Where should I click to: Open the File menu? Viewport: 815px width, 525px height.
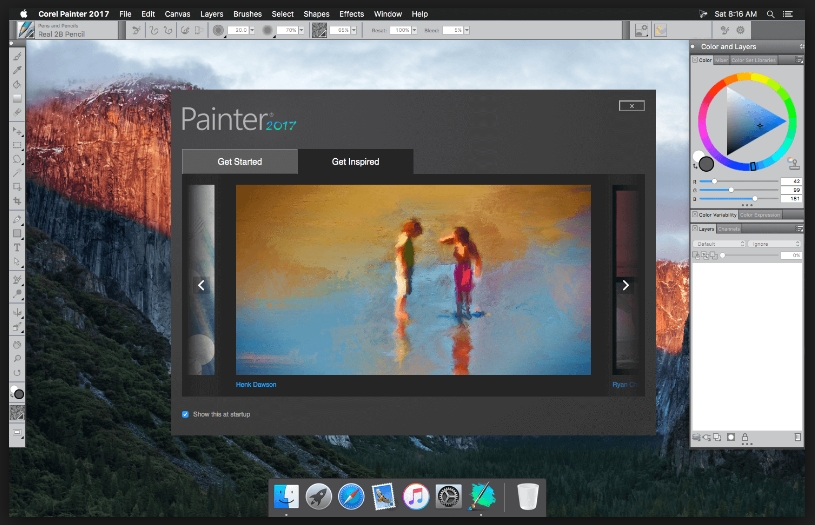pos(125,14)
